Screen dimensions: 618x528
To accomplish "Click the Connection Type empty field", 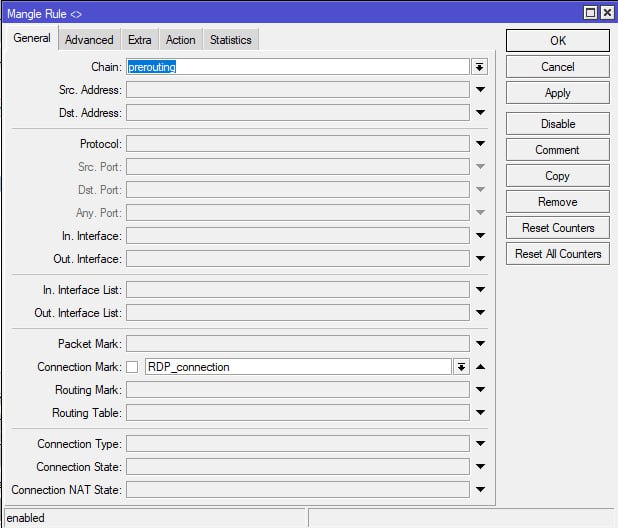I will [x=298, y=444].
